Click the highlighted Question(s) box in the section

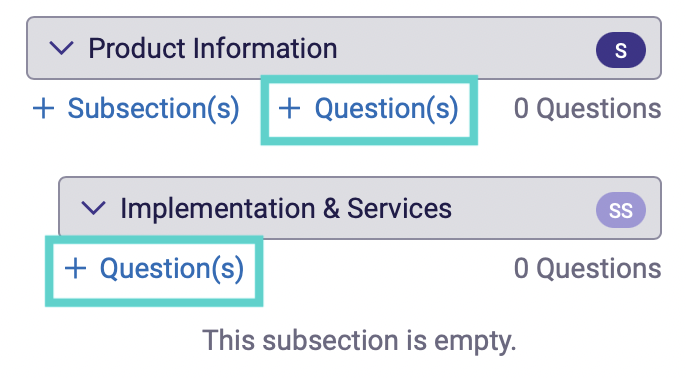(369, 110)
